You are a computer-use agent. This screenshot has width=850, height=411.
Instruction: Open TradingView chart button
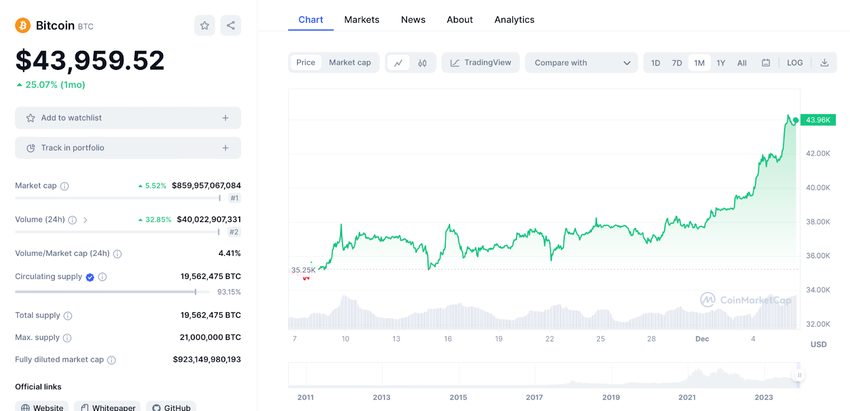click(480, 63)
